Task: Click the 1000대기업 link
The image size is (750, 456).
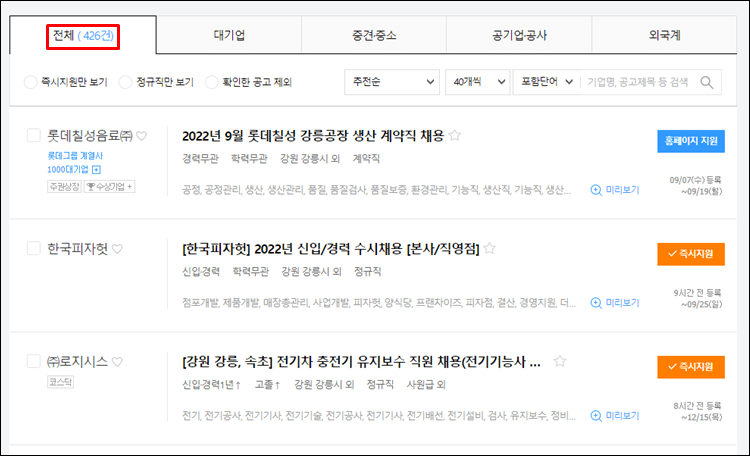Action: (x=67, y=169)
